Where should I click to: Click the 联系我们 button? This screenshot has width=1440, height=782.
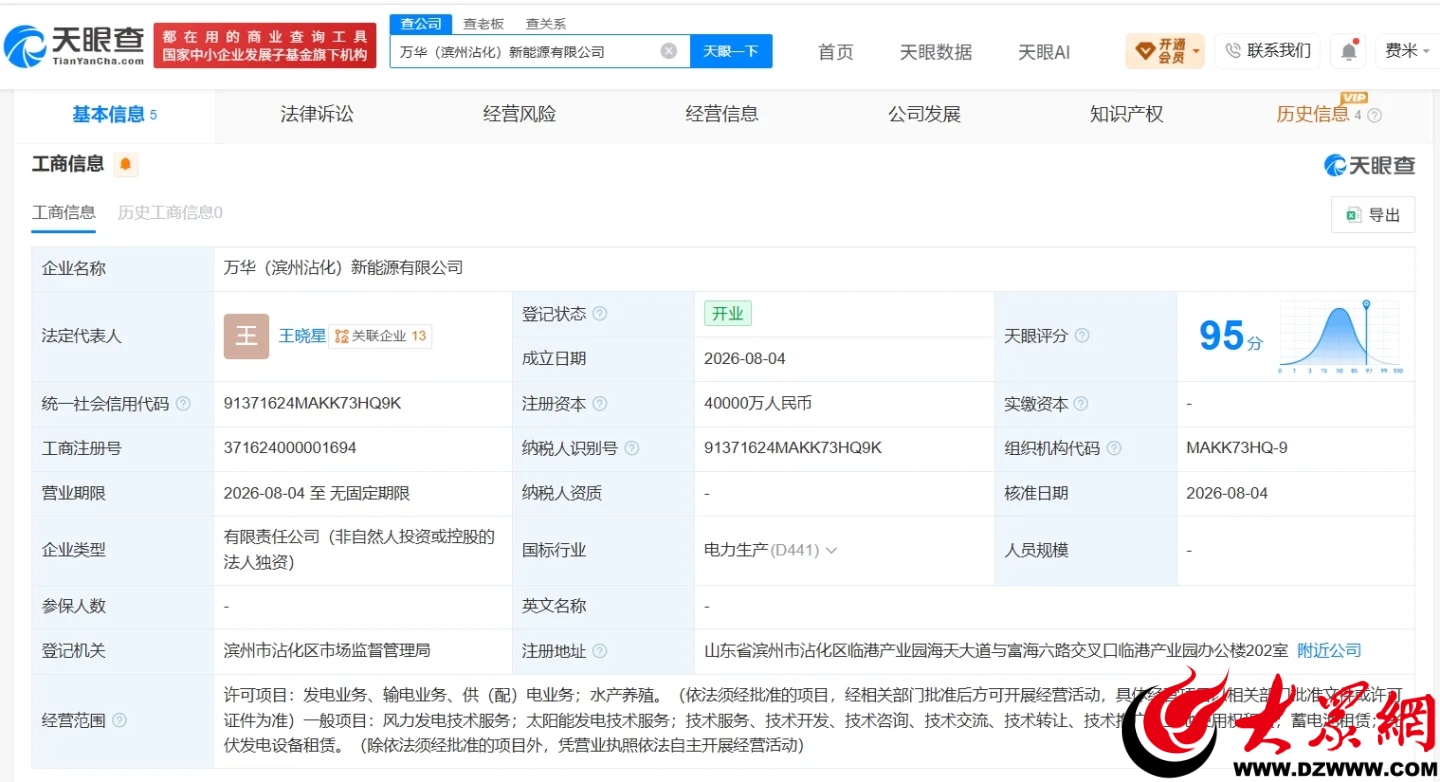[x=1268, y=51]
